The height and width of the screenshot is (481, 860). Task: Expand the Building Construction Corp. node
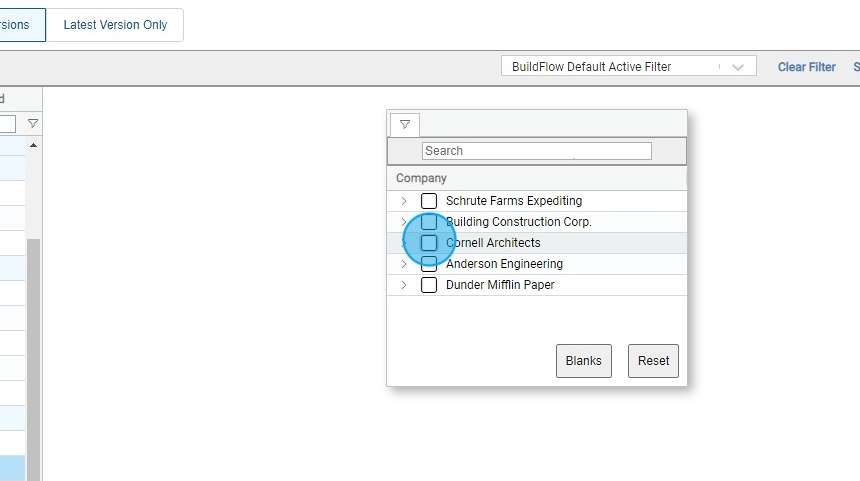(404, 222)
